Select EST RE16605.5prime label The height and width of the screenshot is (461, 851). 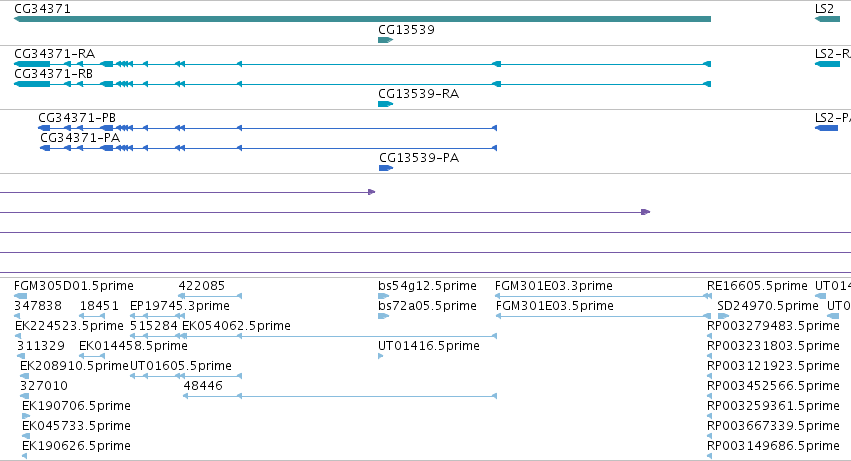pos(757,286)
